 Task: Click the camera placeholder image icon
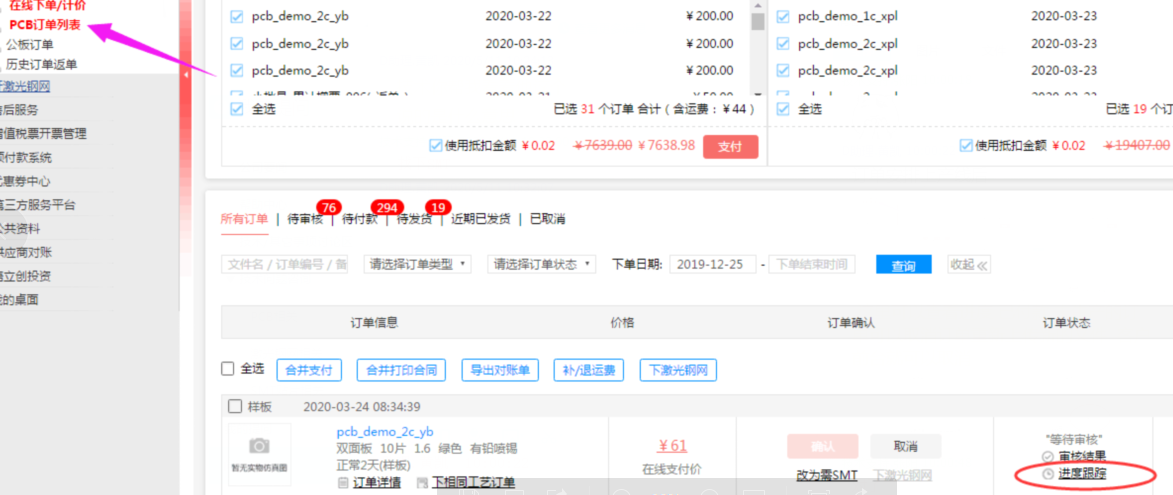259,445
